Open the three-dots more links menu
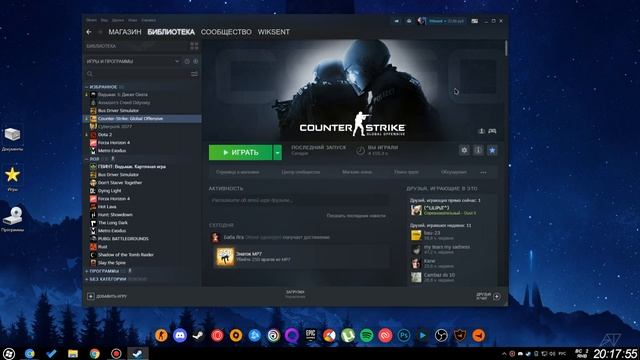The image size is (640, 360). (x=483, y=172)
